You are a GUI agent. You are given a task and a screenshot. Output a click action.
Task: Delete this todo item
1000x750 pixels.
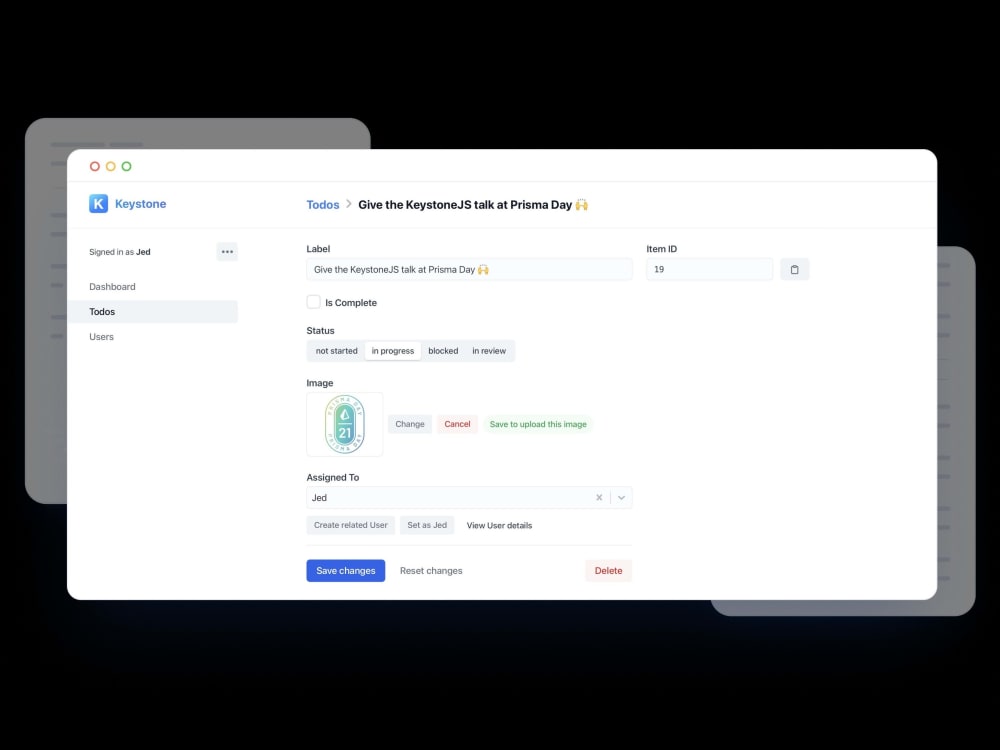(608, 570)
